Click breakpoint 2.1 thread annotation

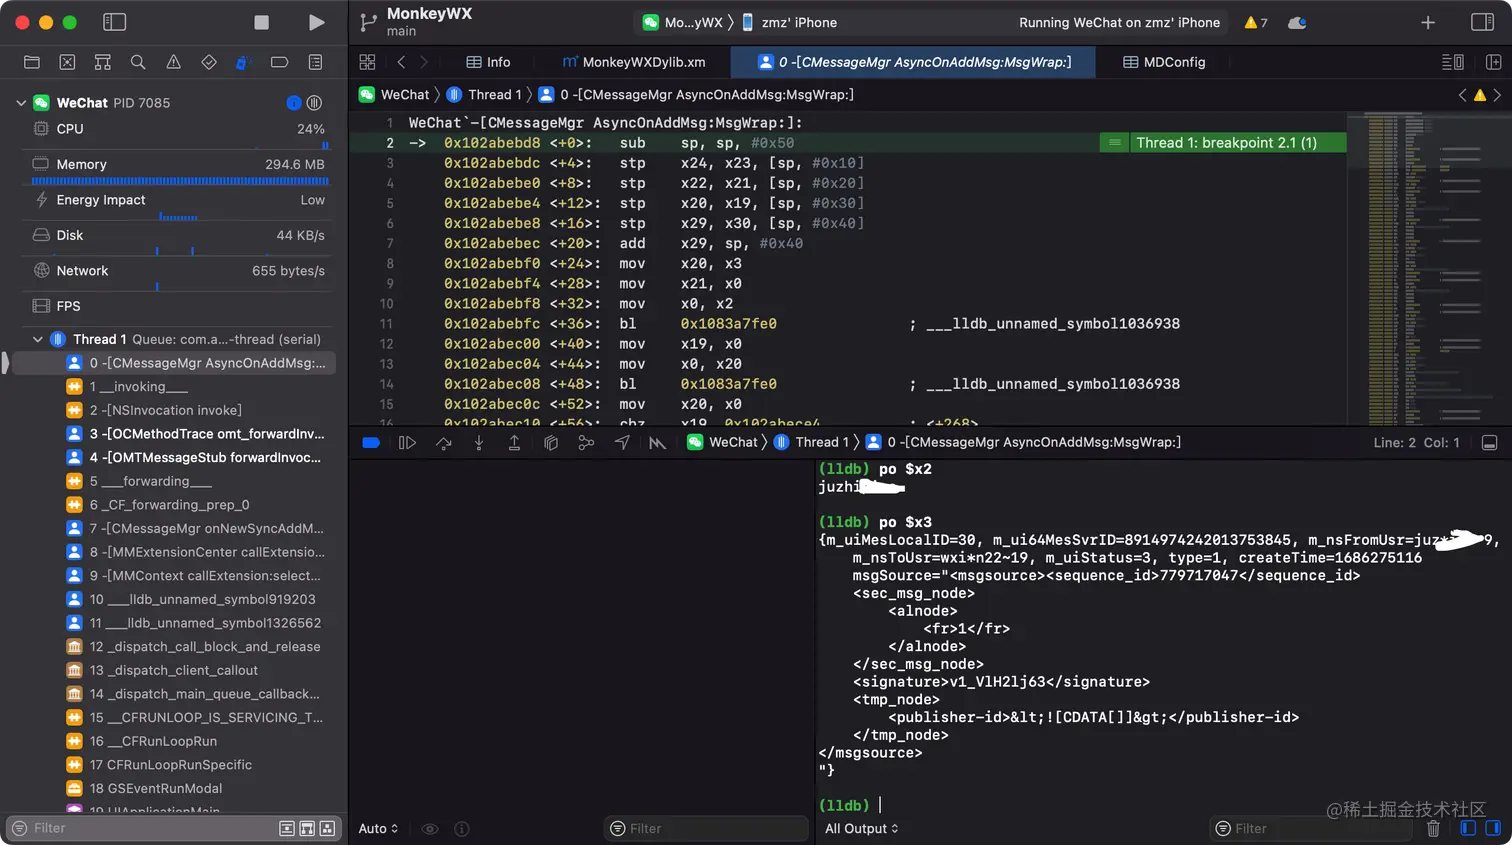coord(1226,143)
